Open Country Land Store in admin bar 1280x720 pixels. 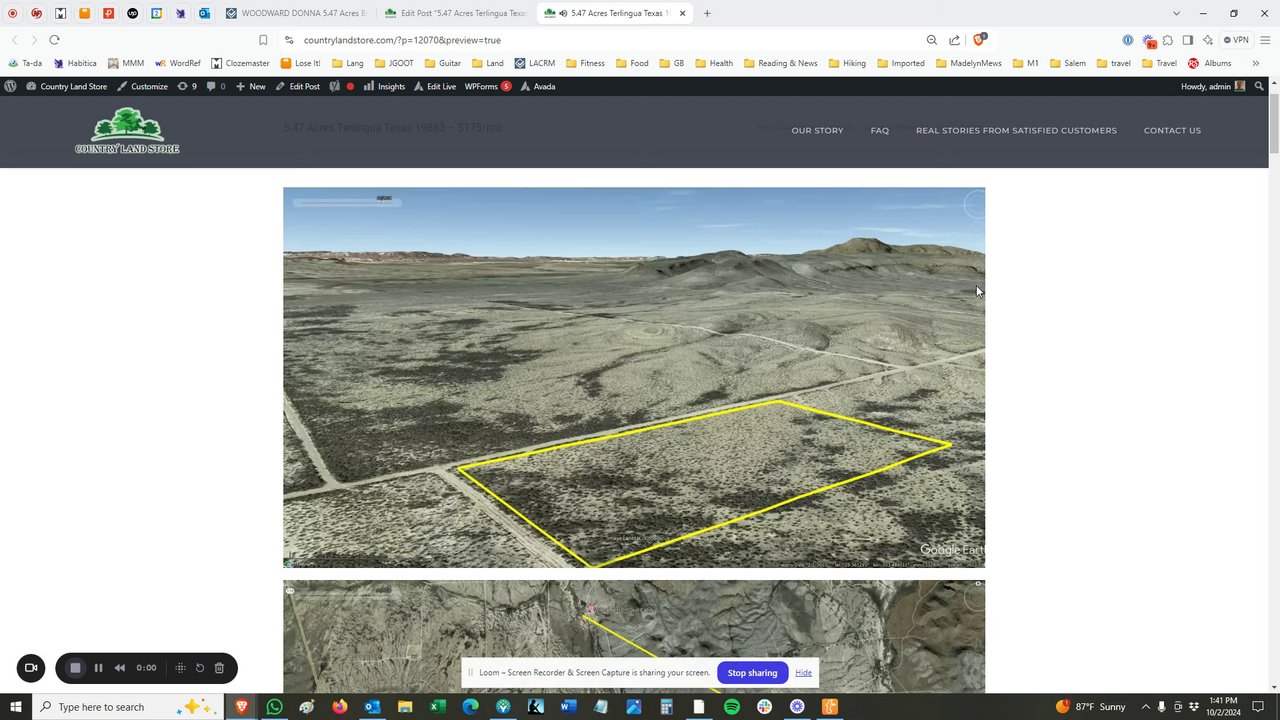tap(66, 86)
